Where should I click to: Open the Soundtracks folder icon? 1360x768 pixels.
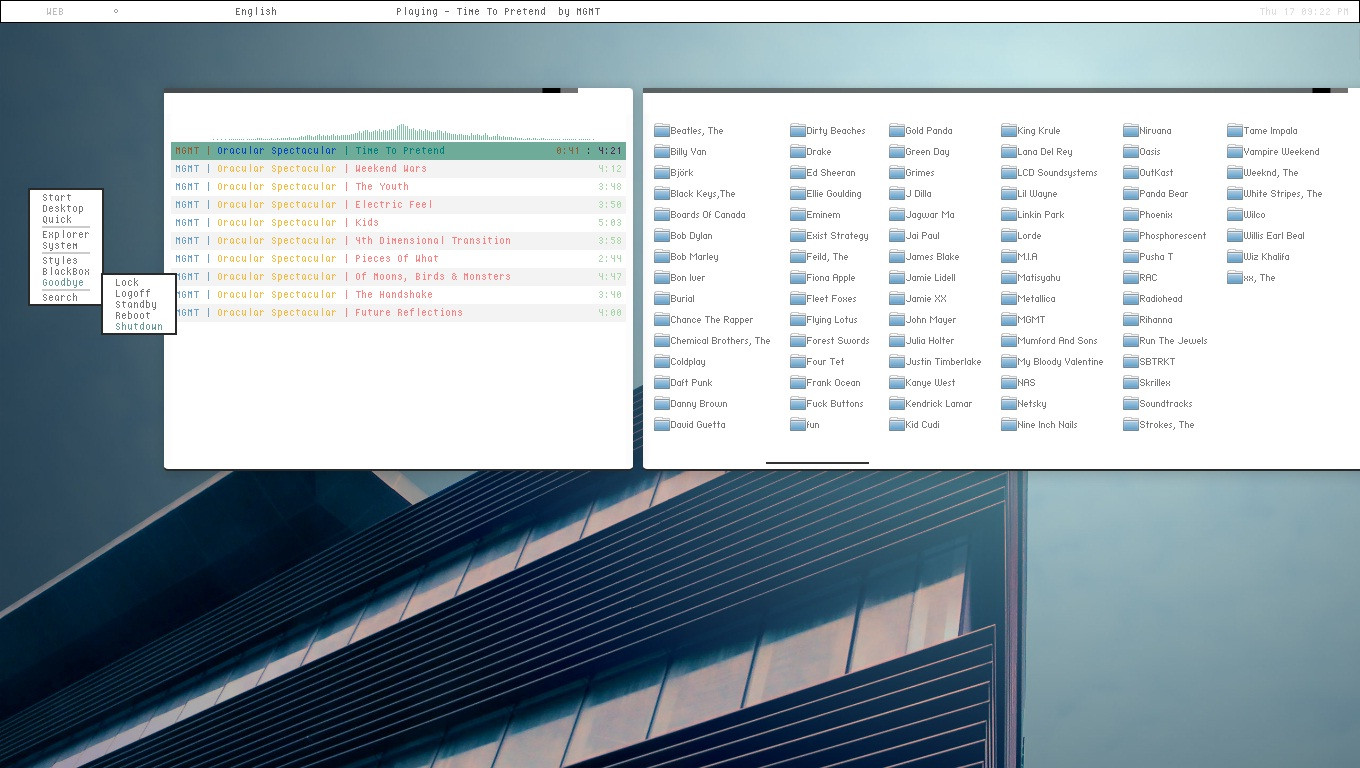pyautogui.click(x=1131, y=404)
